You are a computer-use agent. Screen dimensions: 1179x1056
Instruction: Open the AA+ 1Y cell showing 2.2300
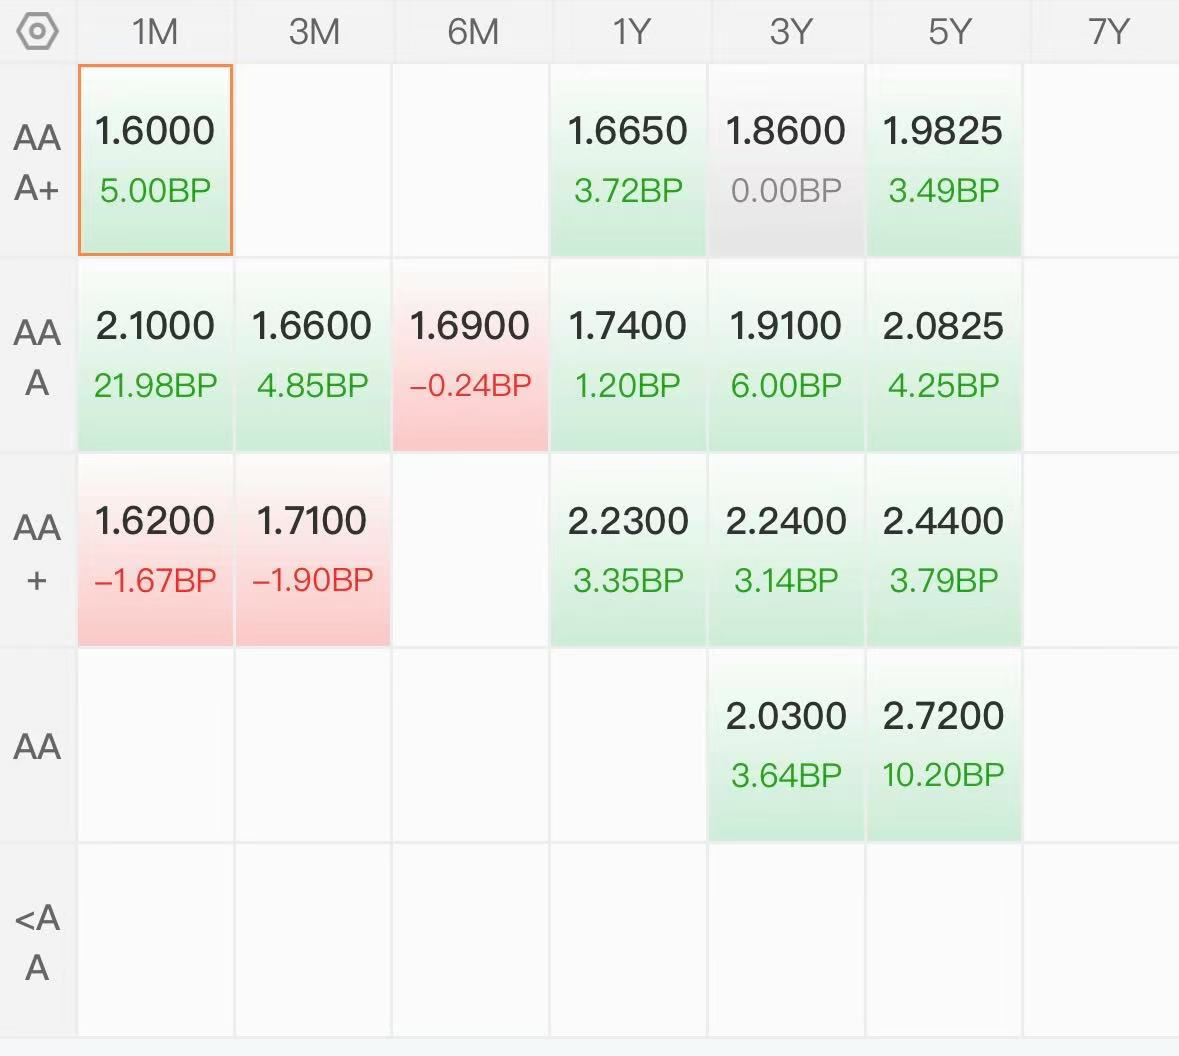628,550
